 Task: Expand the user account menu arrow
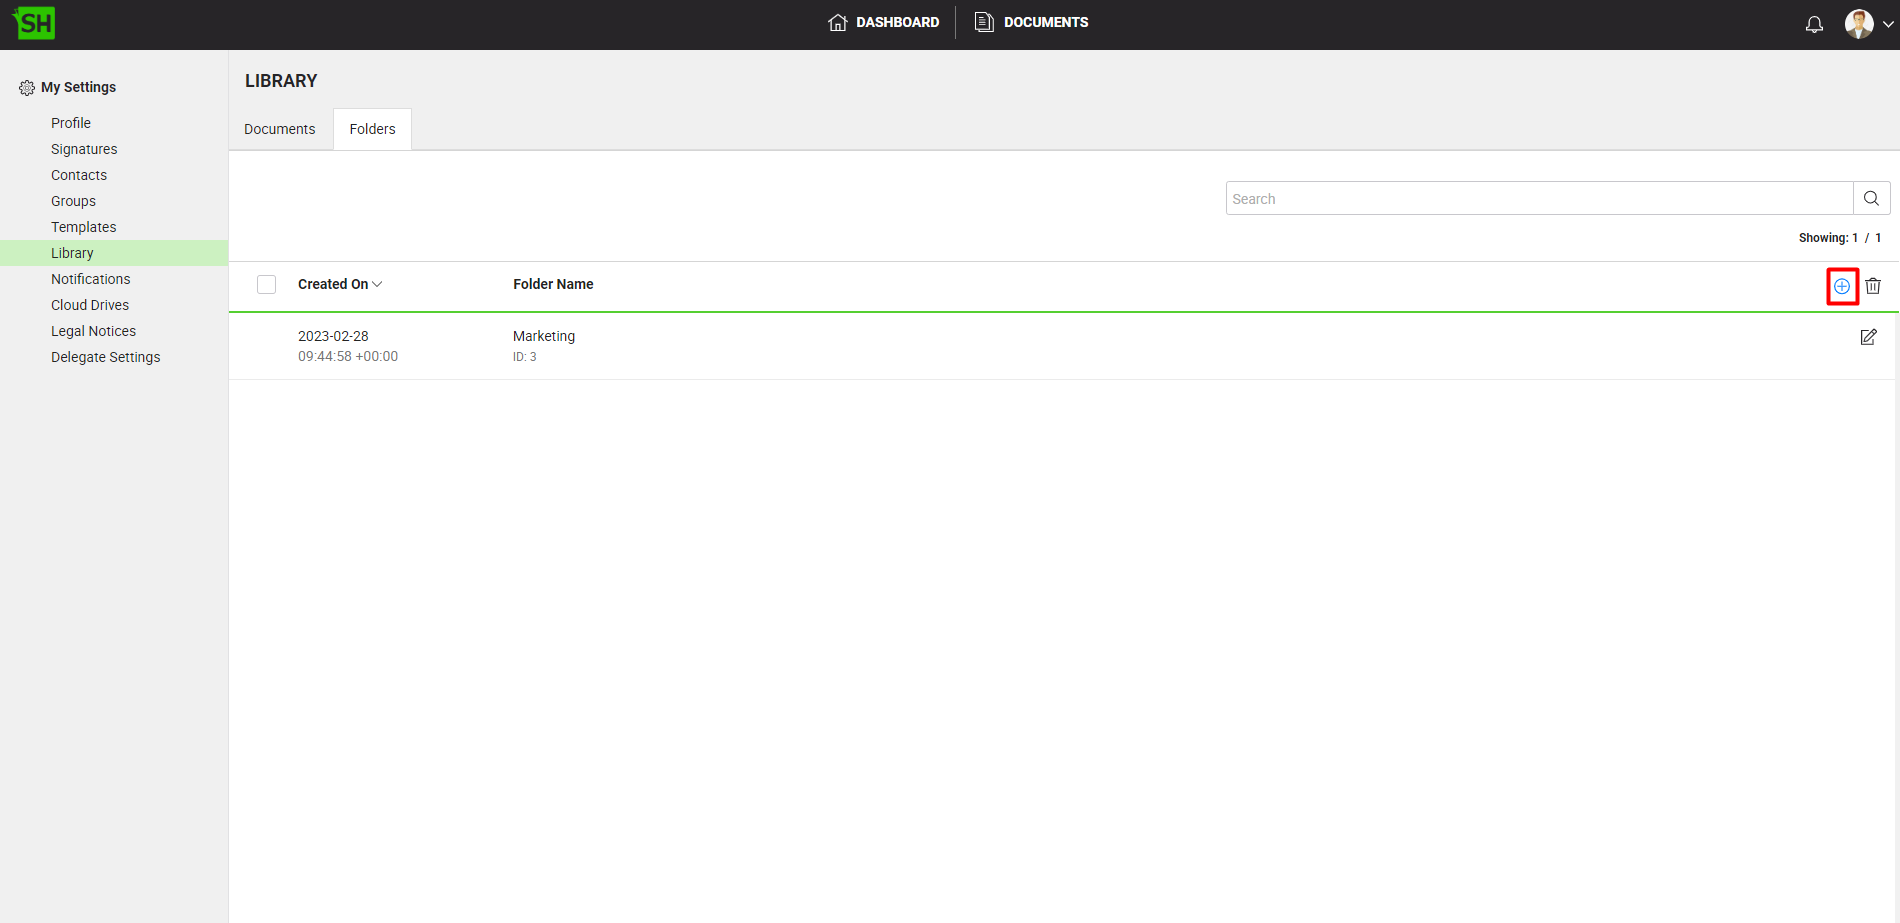(x=1887, y=24)
